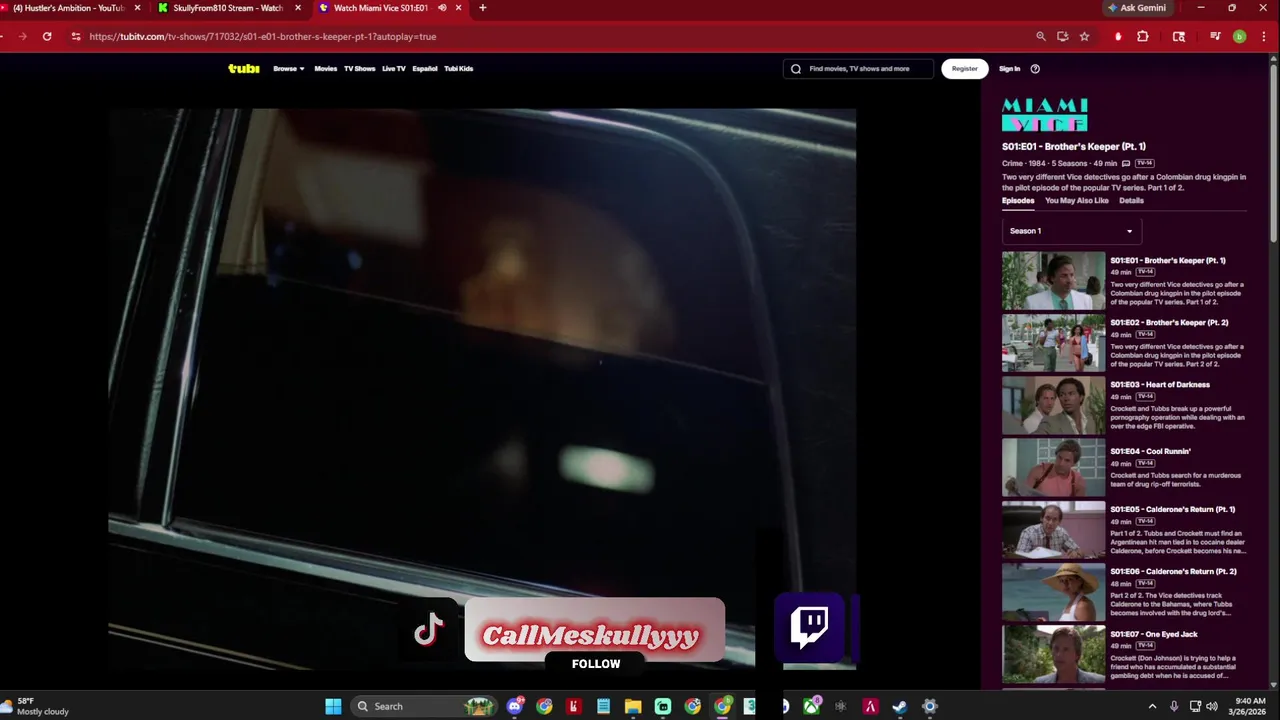
Task: Click the "S01:E04 - Cool Runnin'" title
Action: click(x=1150, y=452)
